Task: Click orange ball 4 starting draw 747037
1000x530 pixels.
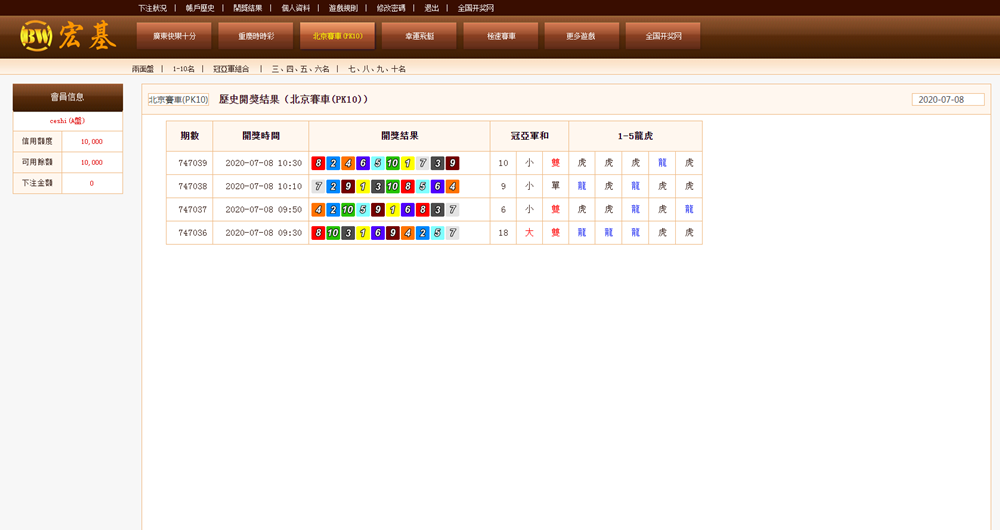Action: click(x=318, y=210)
